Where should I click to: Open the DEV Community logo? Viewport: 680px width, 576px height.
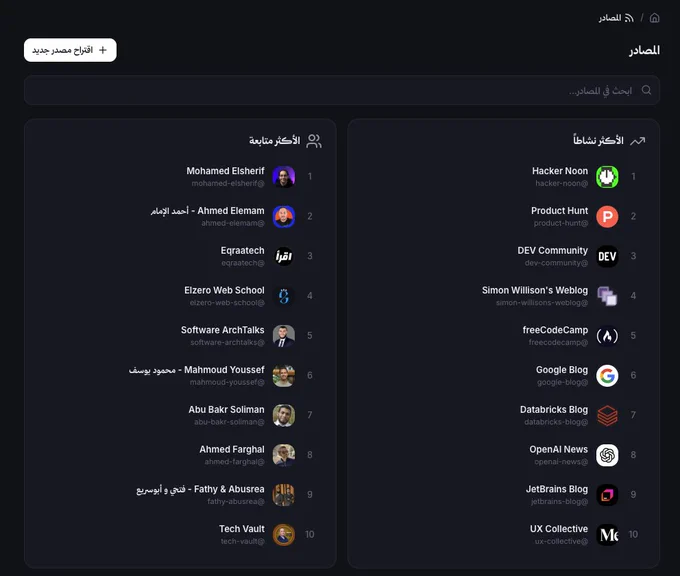point(607,256)
